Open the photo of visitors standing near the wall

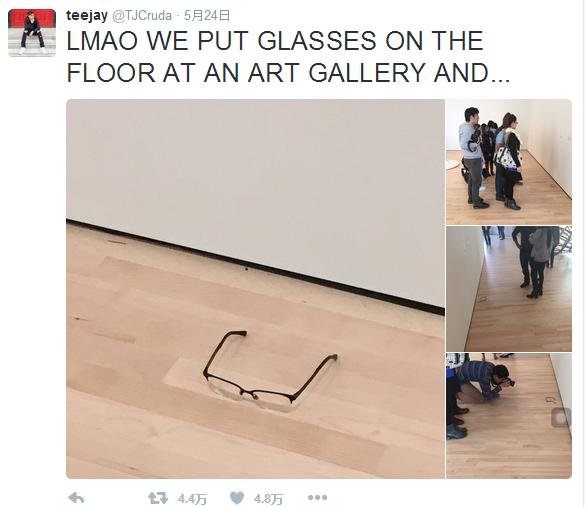tap(509, 162)
